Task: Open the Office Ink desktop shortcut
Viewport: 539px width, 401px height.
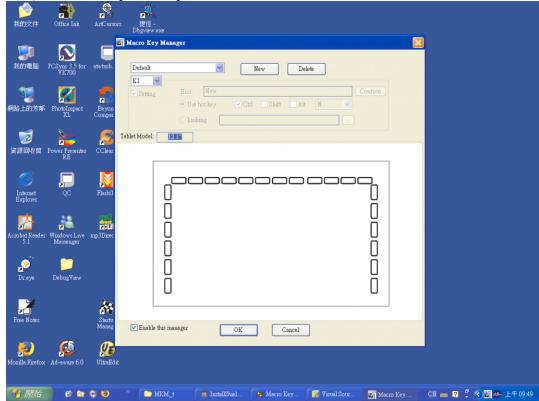Action: tap(66, 15)
